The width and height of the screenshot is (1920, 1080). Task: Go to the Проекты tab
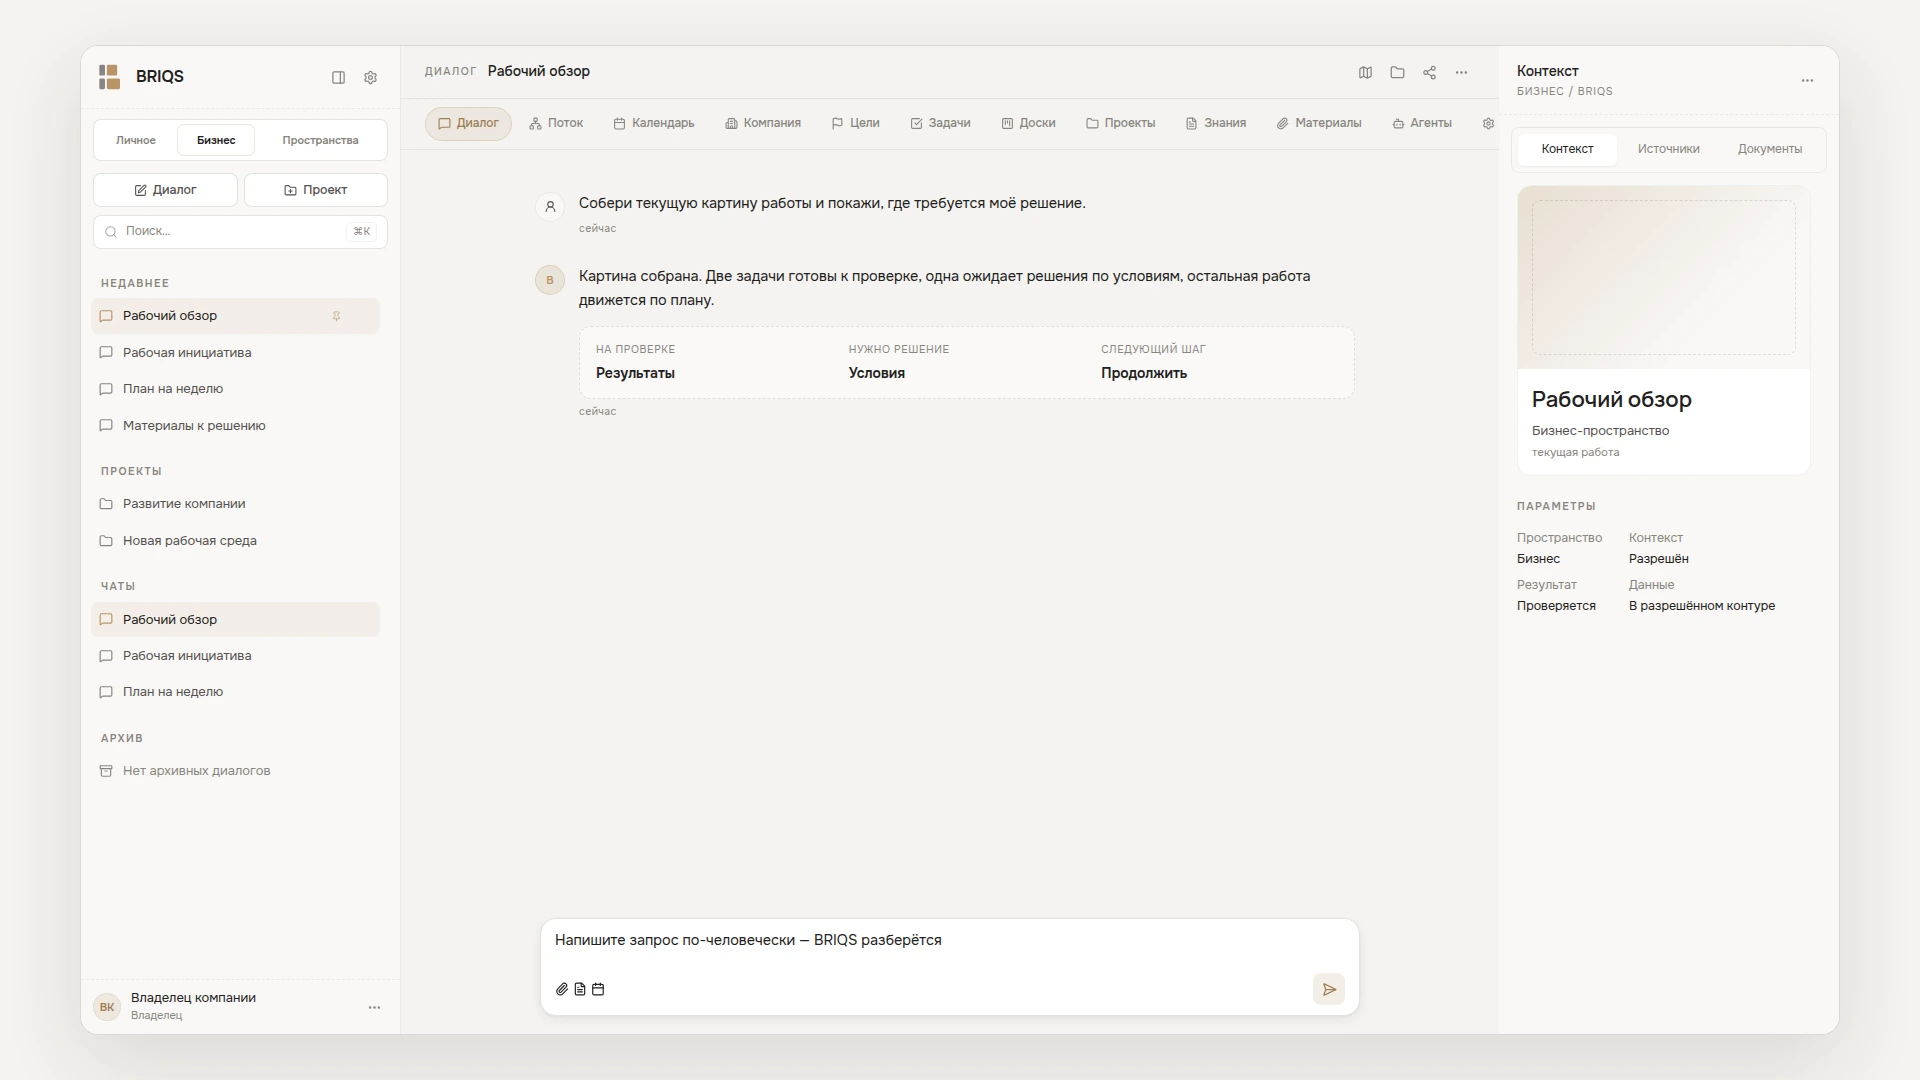[1120, 123]
